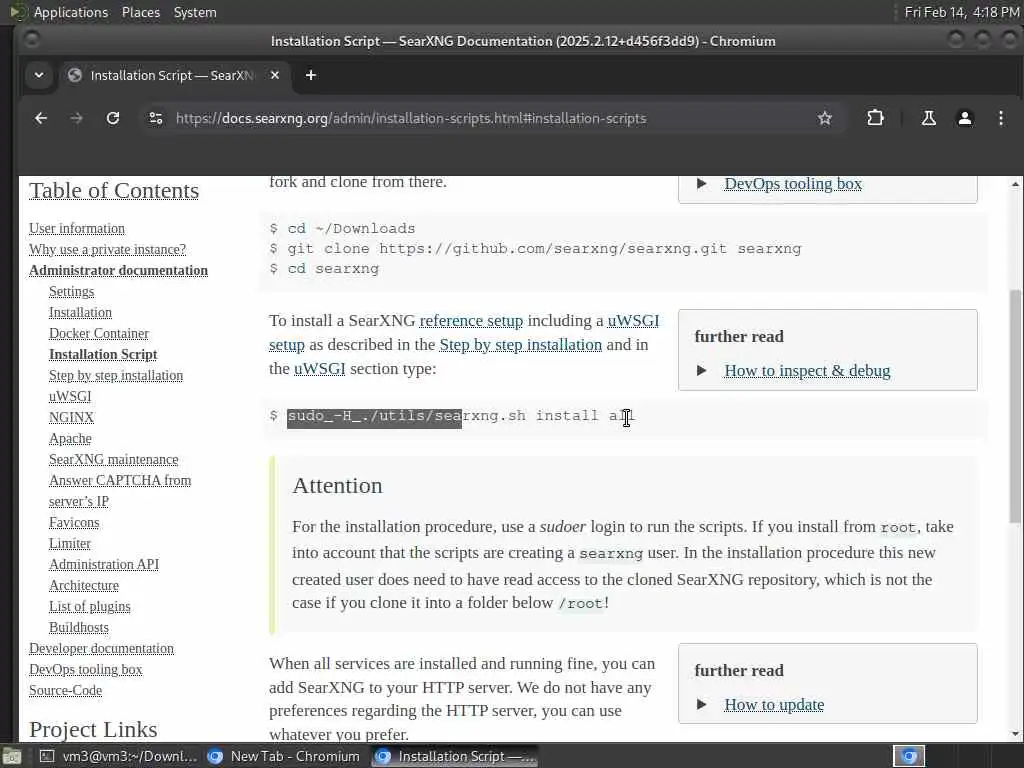Follow the reference setup link in paragraph
This screenshot has height=768, width=1024.
coord(471,321)
